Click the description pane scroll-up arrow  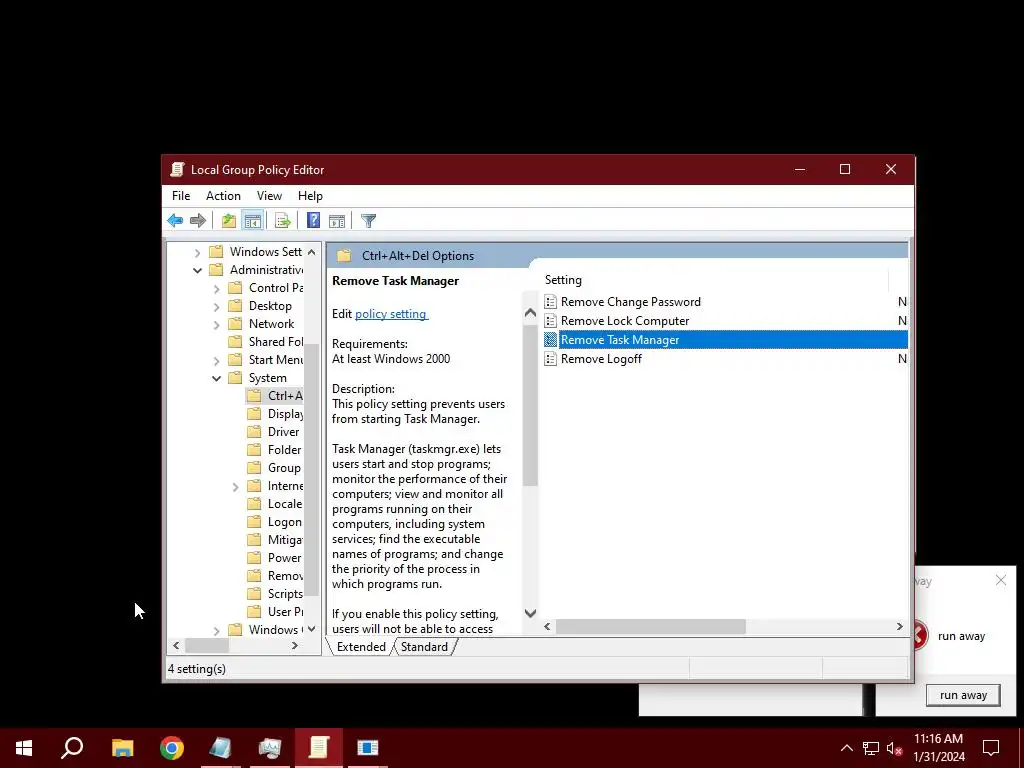tap(530, 313)
